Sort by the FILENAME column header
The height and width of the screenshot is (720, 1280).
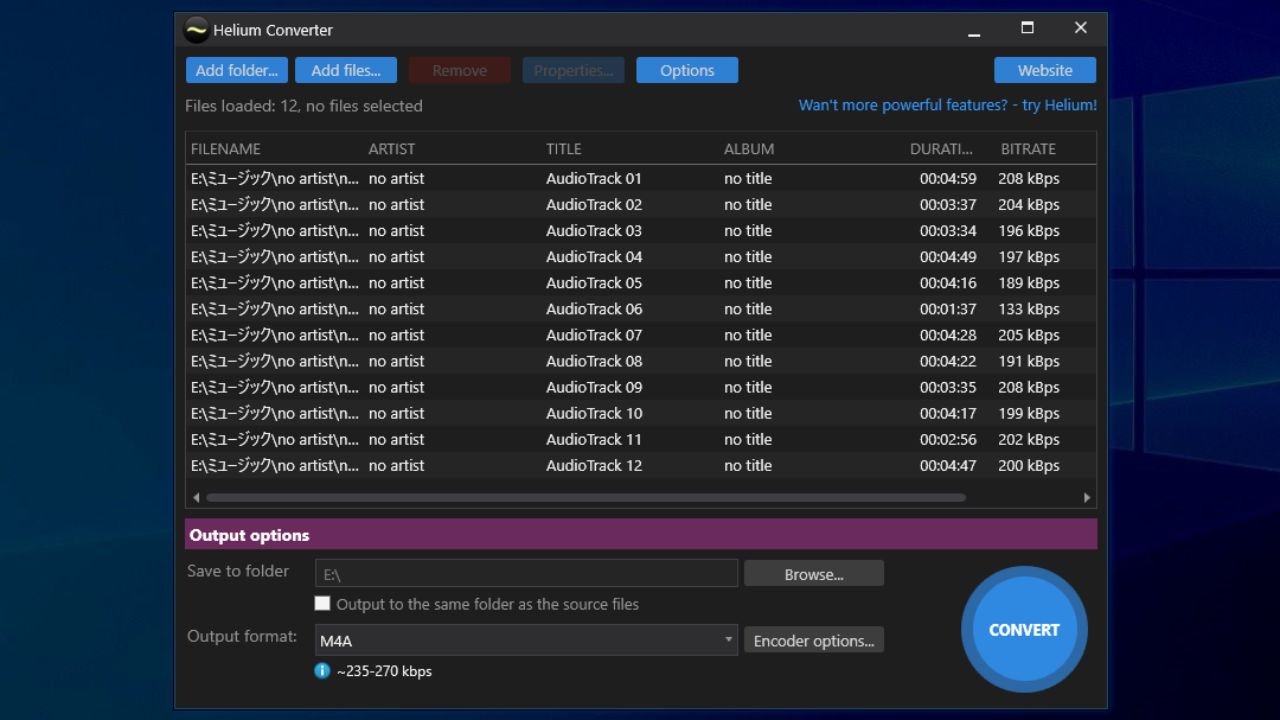[x=226, y=149]
